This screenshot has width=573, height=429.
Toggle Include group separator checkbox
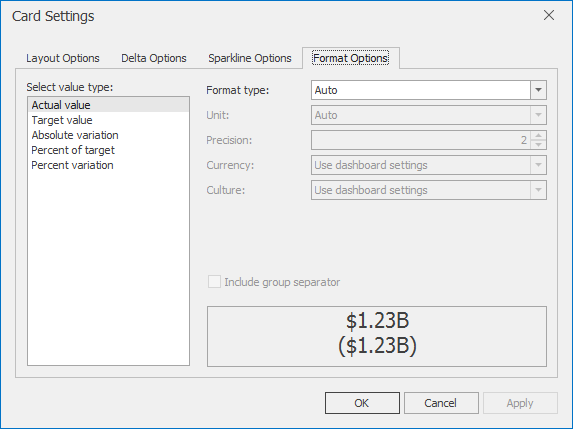pyautogui.click(x=214, y=282)
